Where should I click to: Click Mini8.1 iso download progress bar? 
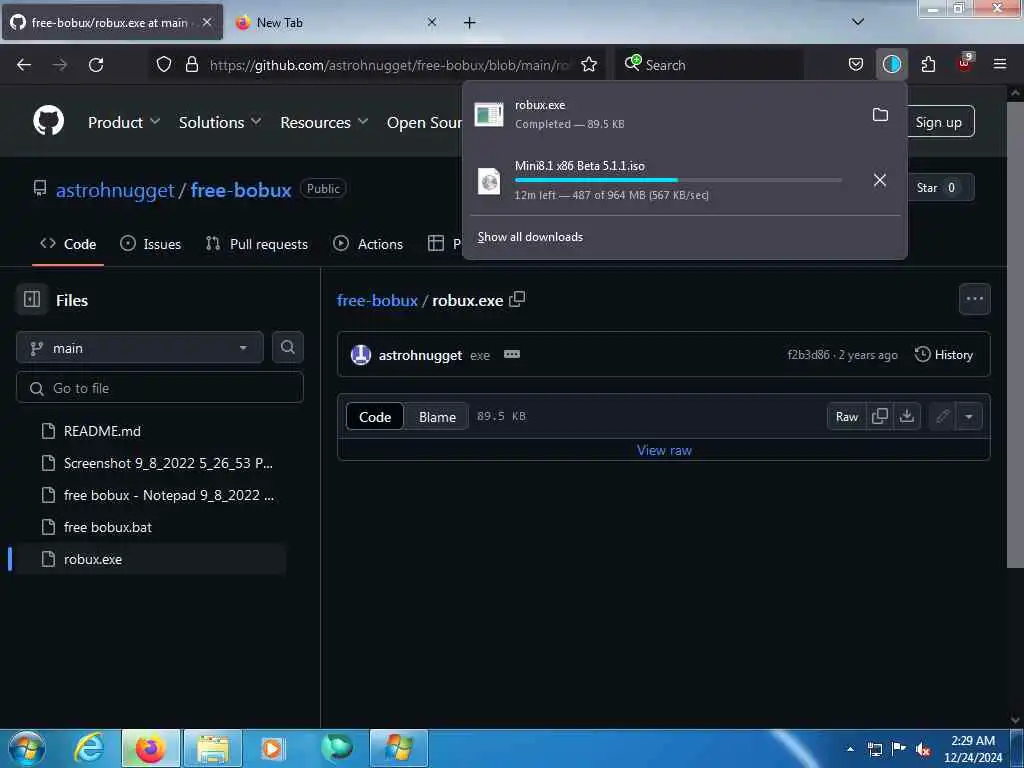pos(678,180)
